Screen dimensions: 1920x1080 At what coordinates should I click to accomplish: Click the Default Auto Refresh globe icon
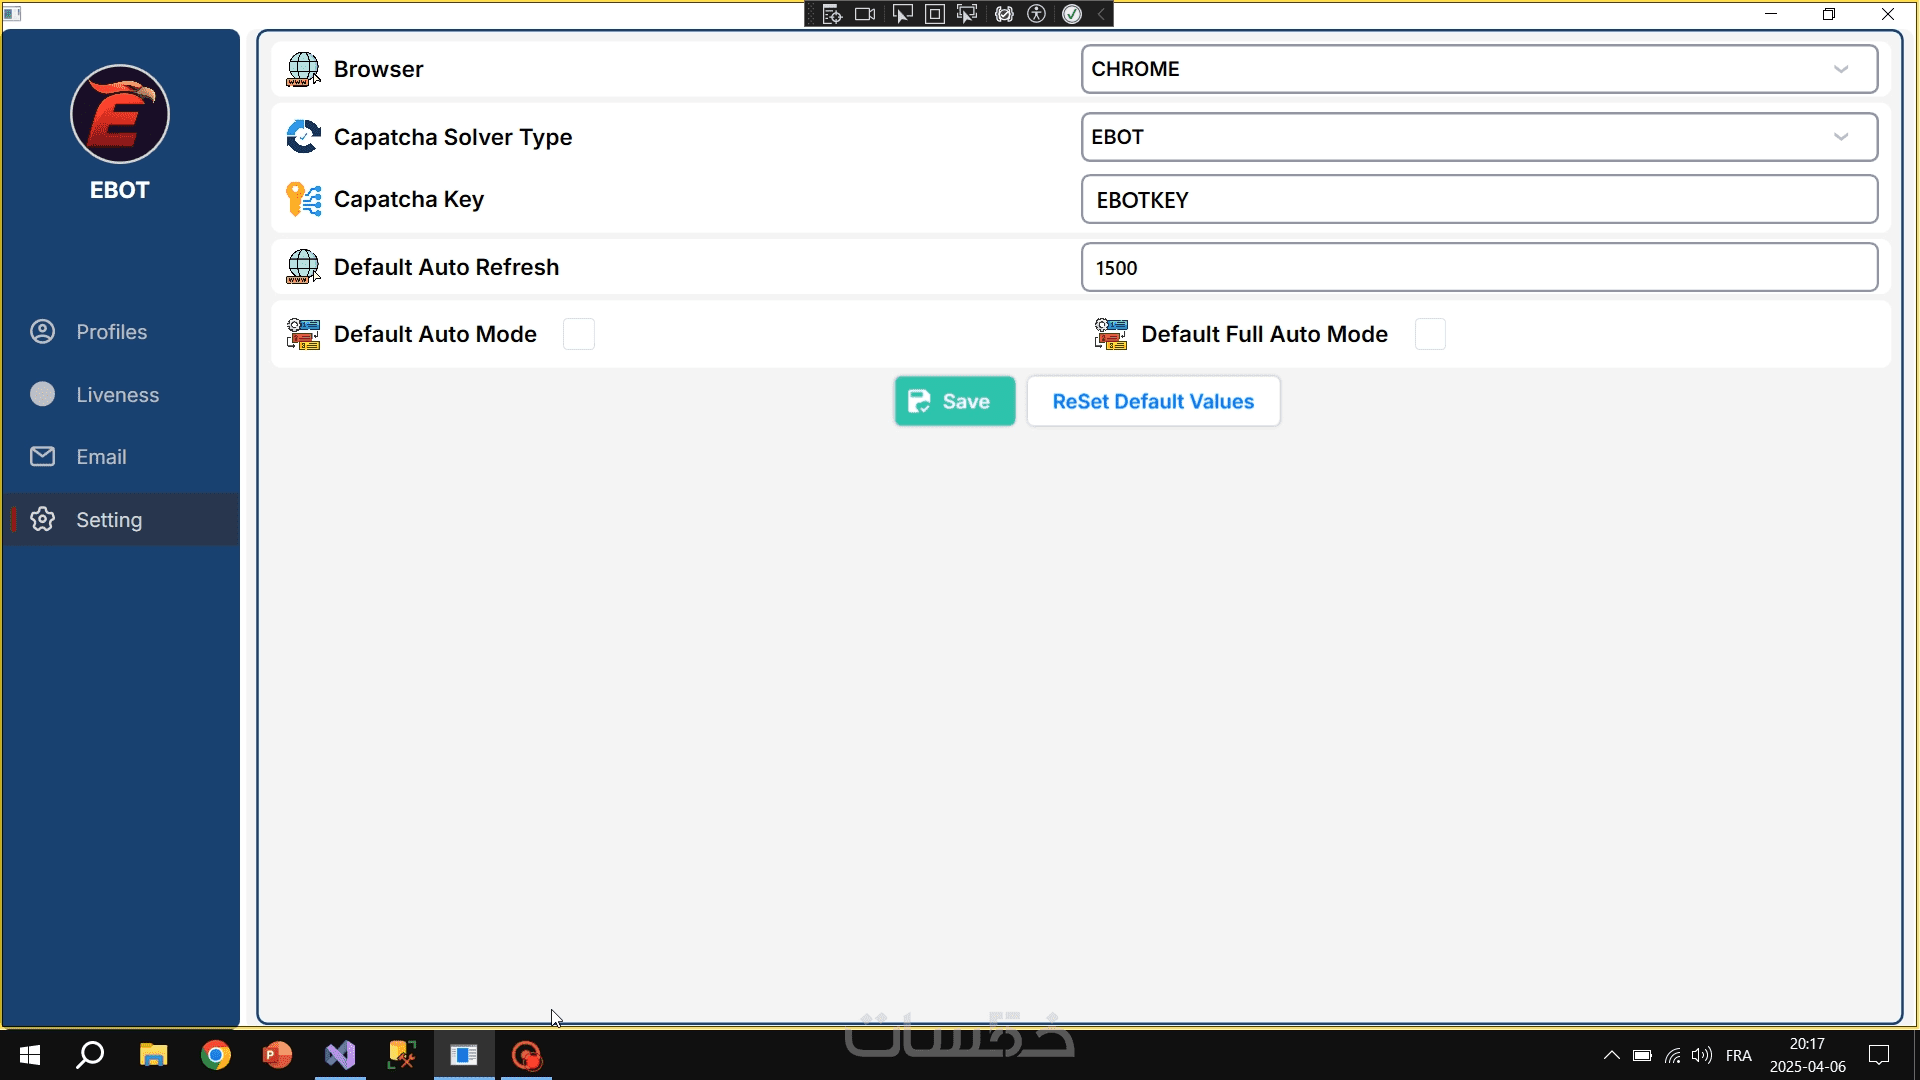tap(303, 267)
